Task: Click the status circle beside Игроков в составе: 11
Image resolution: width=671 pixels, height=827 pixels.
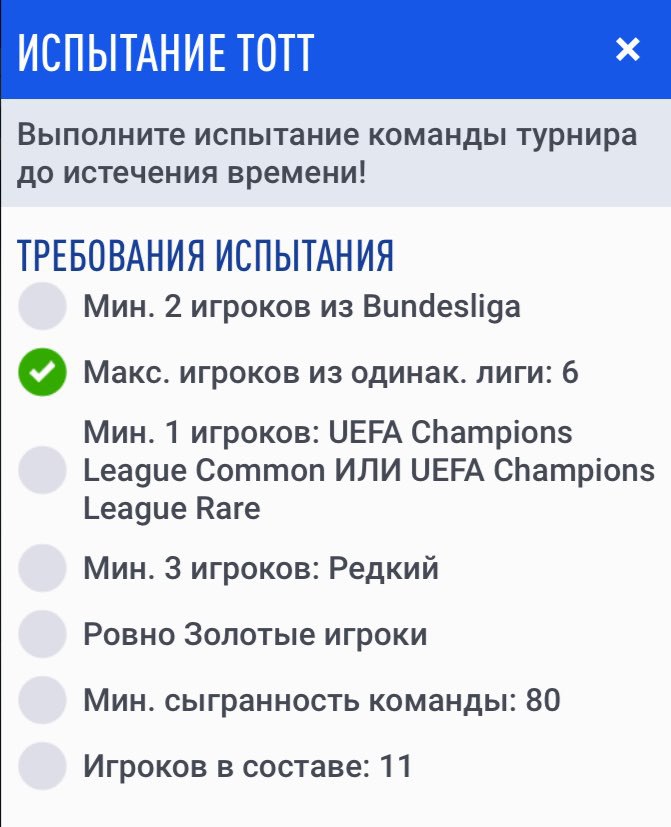Action: tap(42, 766)
